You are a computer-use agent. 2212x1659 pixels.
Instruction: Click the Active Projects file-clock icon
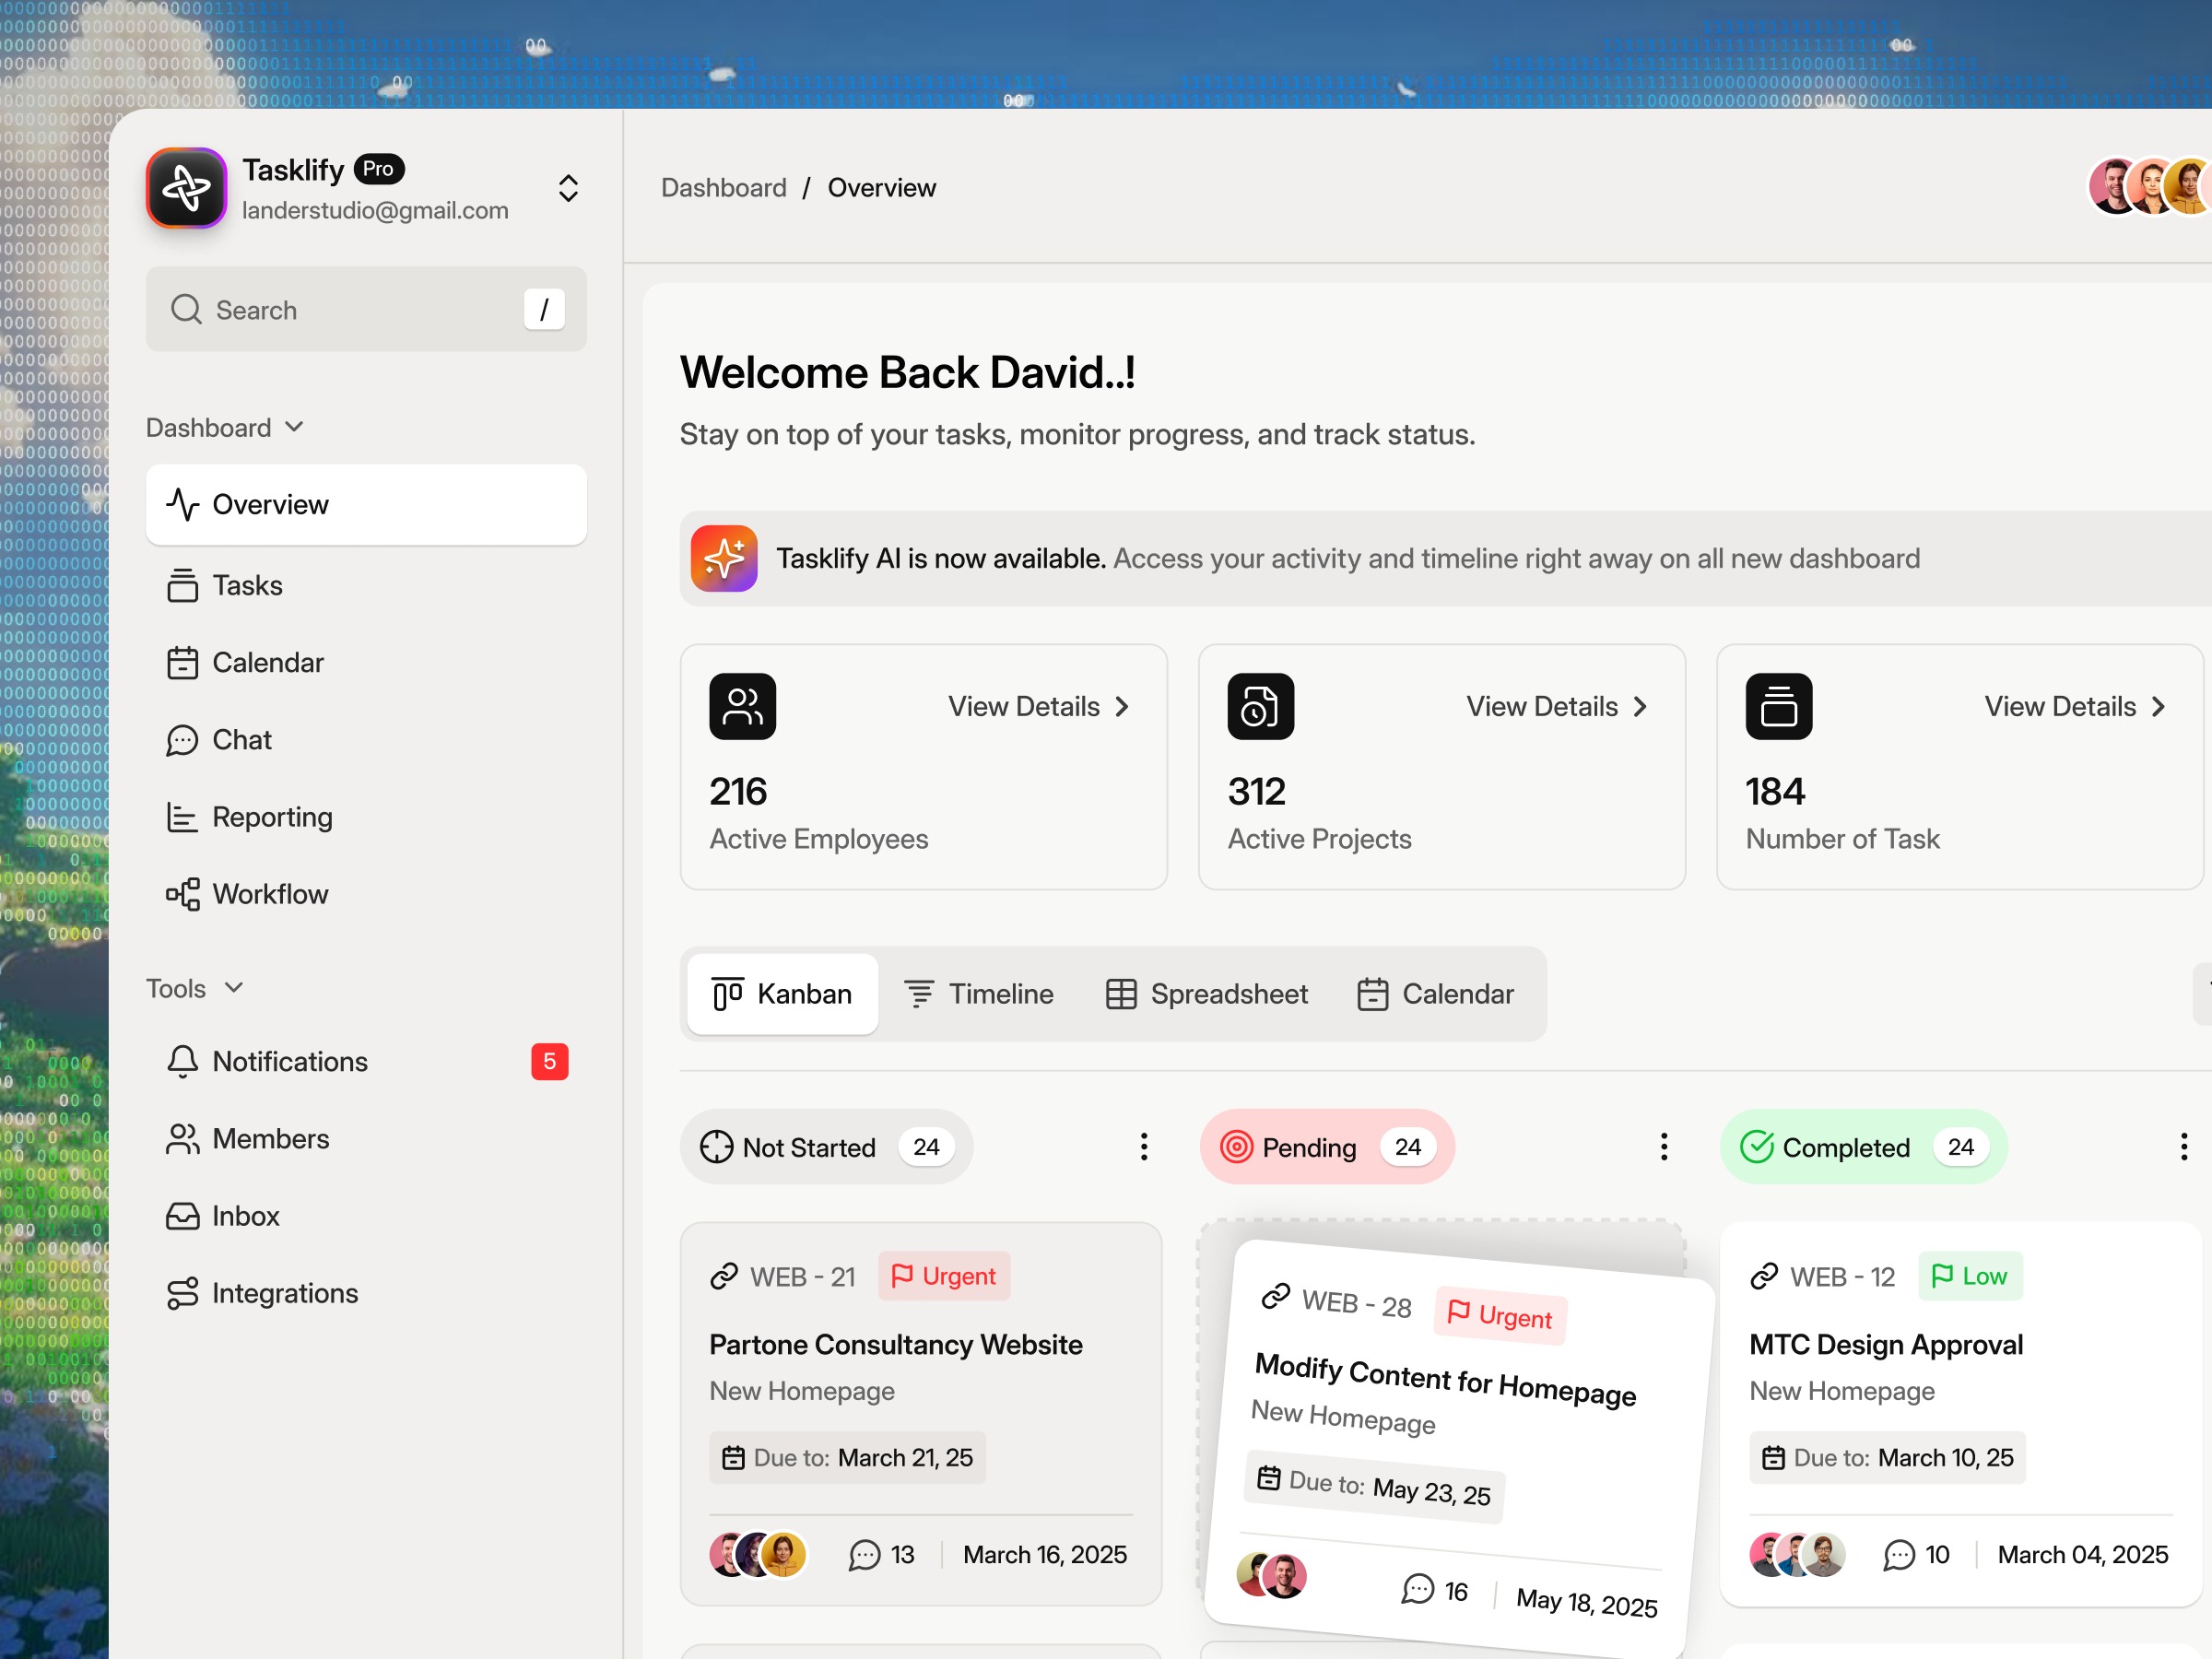[x=1261, y=706]
